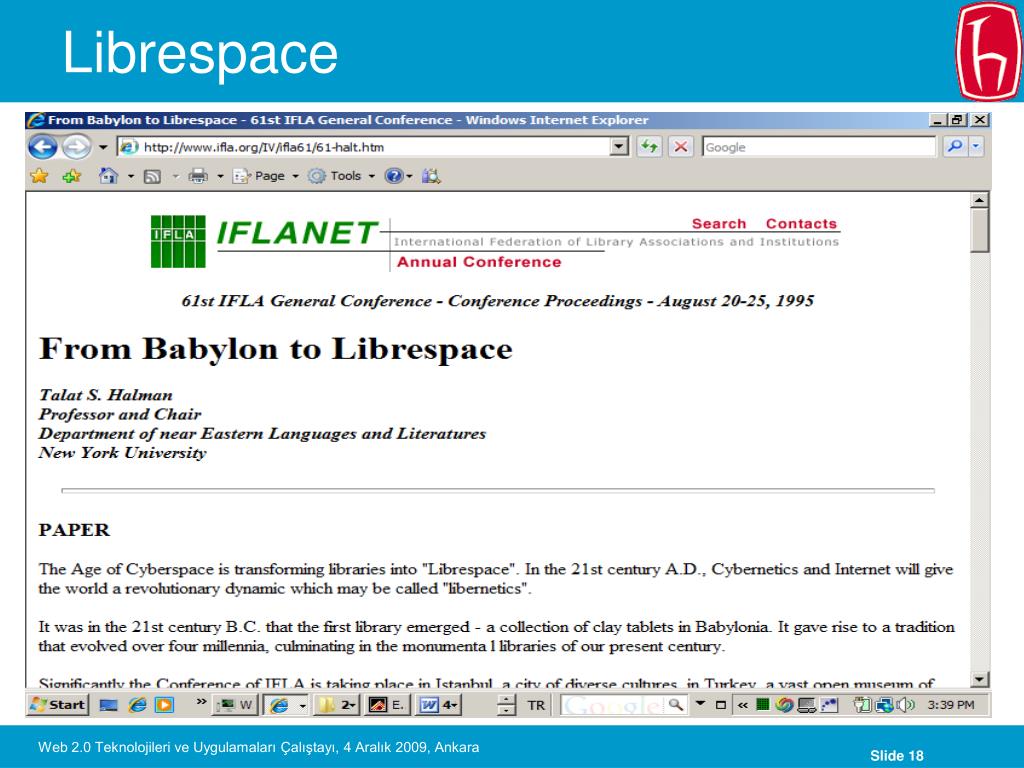Click the URL address bar field
Screen dimensions: 1024x768
click(x=374, y=147)
